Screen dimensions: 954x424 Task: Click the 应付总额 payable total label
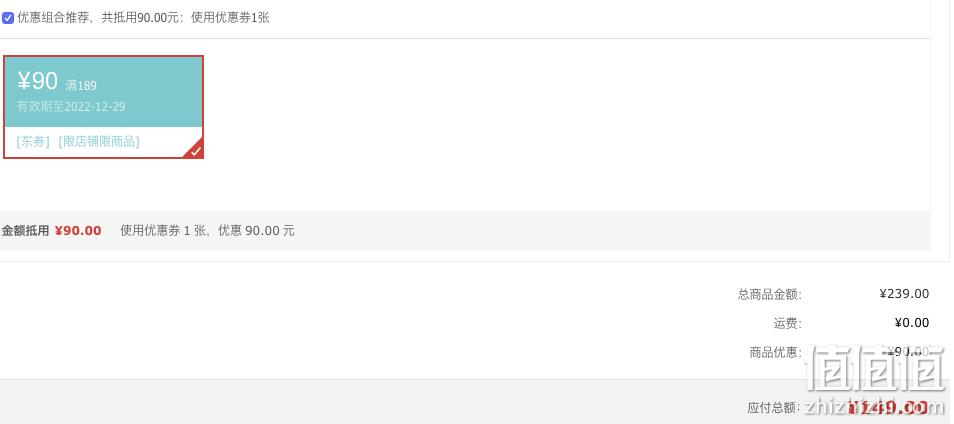pyautogui.click(x=774, y=407)
